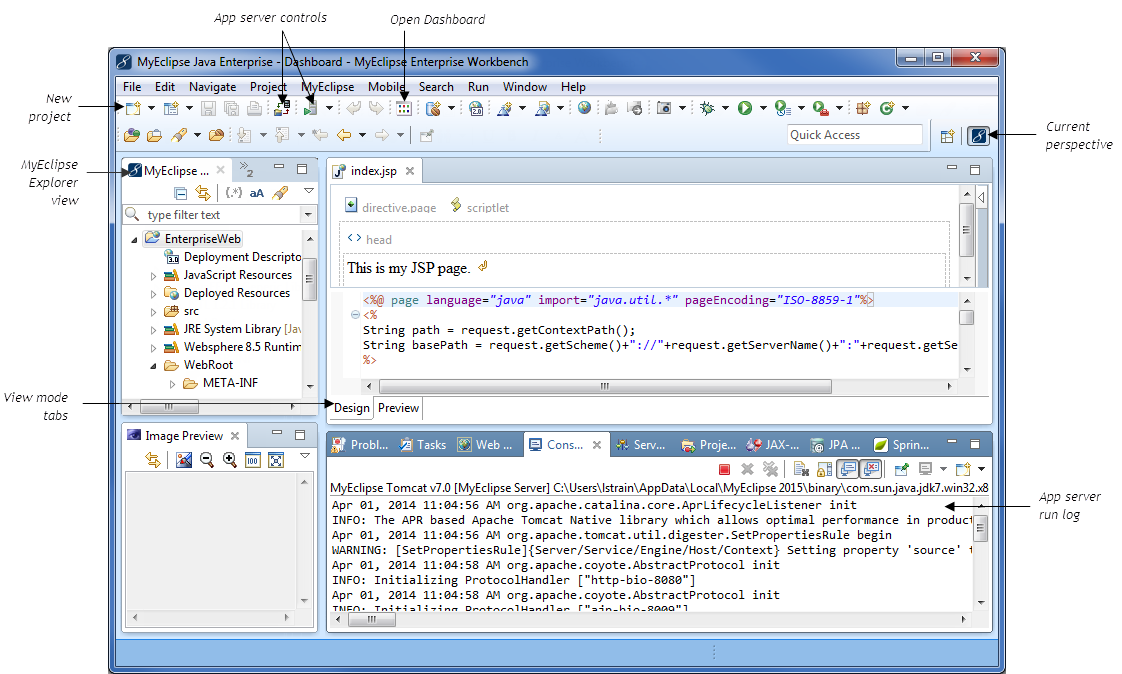The width and height of the screenshot is (1122, 674).
Task: Click the Quick Access search field
Action: 854,135
